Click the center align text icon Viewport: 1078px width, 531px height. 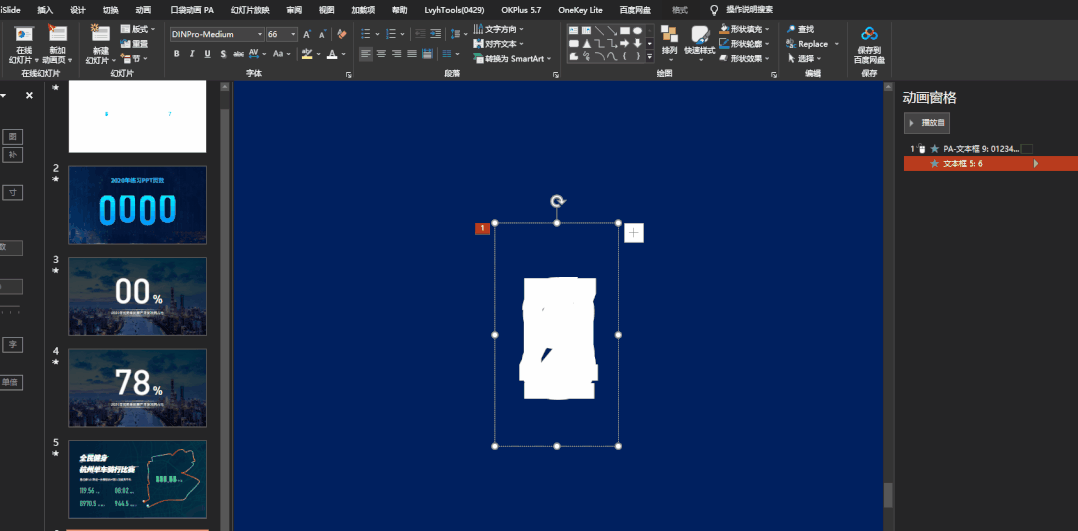click(381, 54)
